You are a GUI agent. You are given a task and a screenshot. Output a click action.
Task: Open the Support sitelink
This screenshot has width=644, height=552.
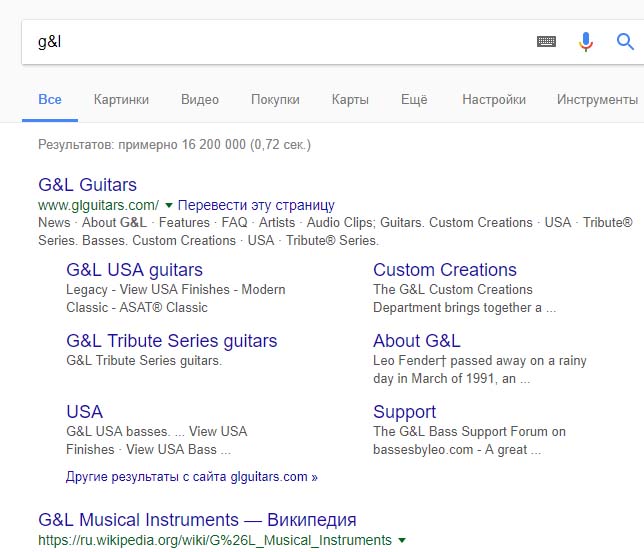(x=405, y=412)
